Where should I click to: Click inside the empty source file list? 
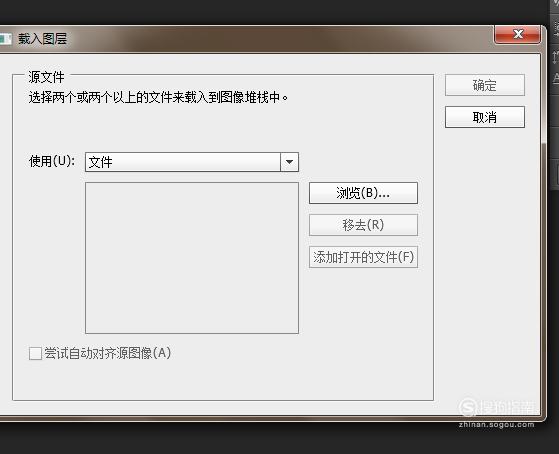pos(192,258)
